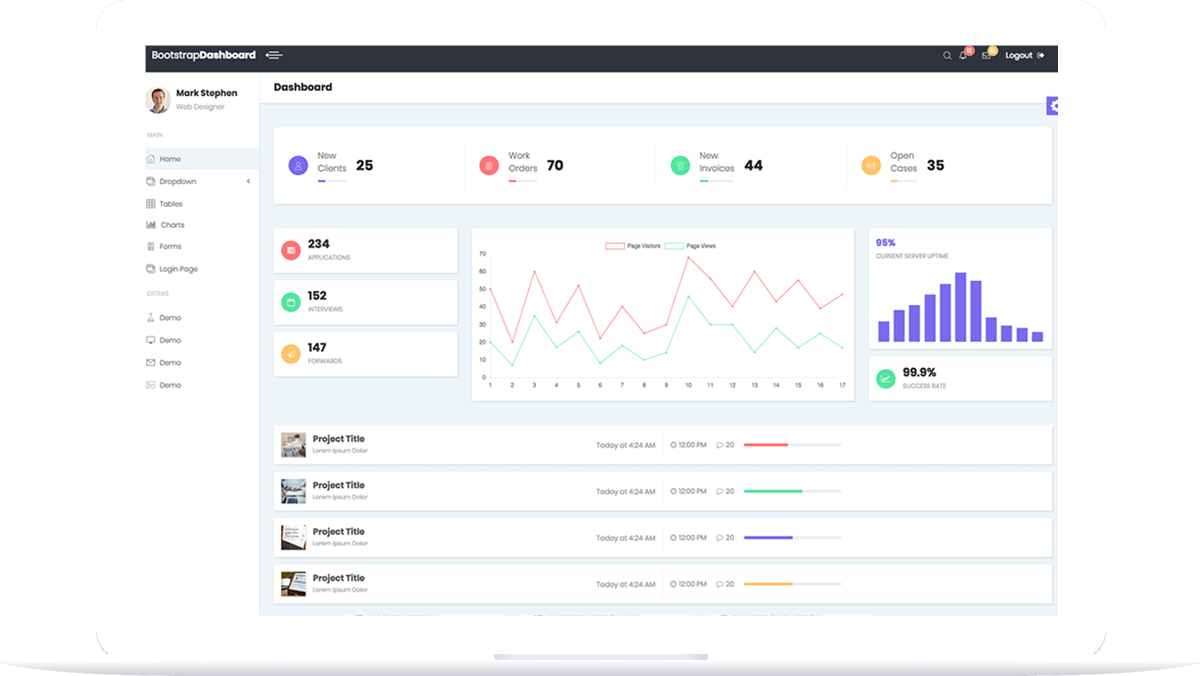Open messages envelope icon in header
This screenshot has width=1200, height=676.
pyautogui.click(x=987, y=55)
